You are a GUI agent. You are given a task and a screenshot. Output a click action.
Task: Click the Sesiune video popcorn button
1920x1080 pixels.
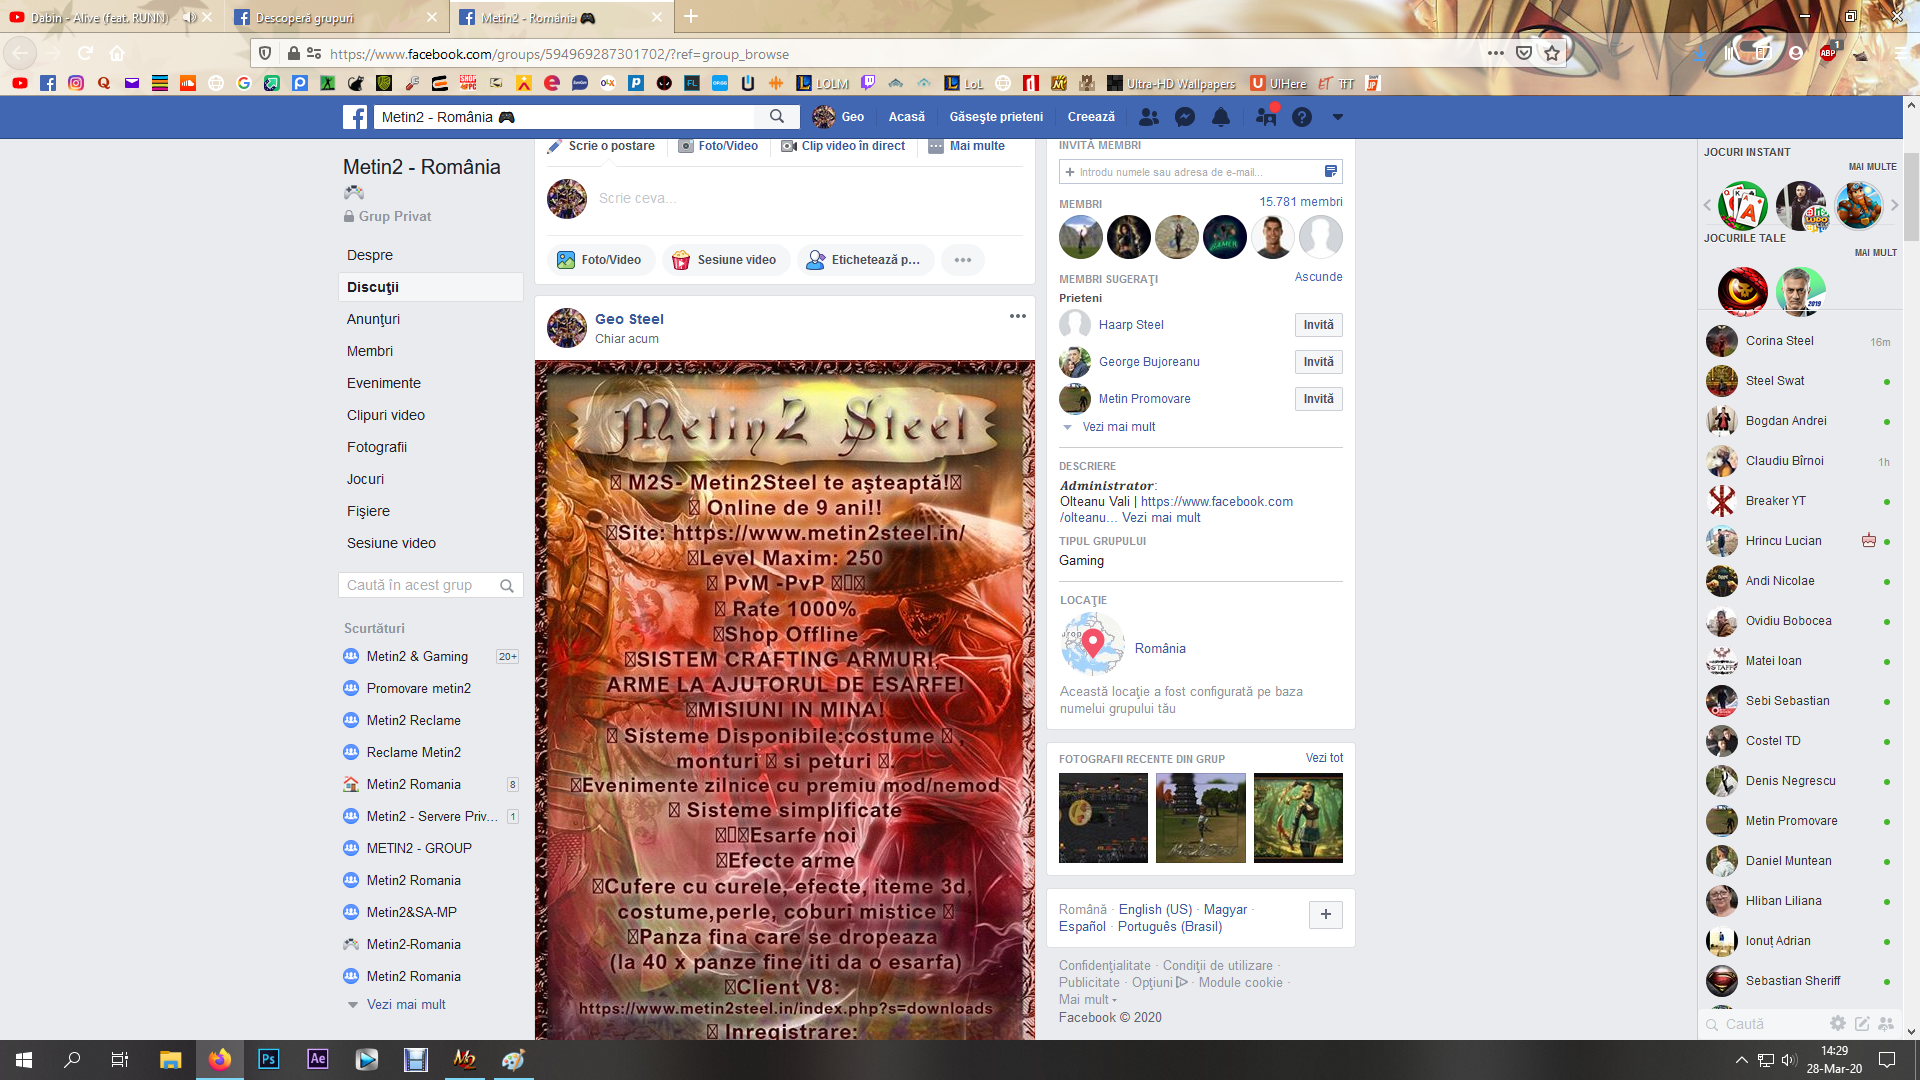tap(726, 260)
